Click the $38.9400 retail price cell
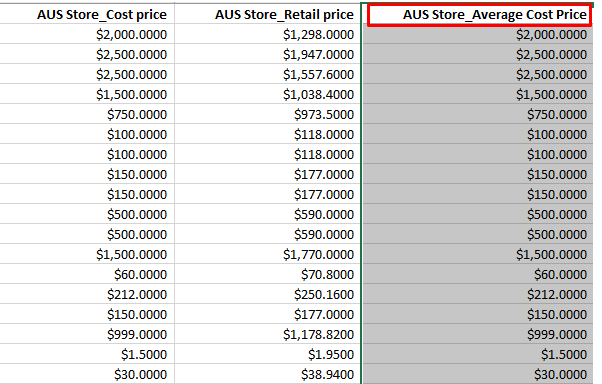The height and width of the screenshot is (384, 602). tap(268, 374)
